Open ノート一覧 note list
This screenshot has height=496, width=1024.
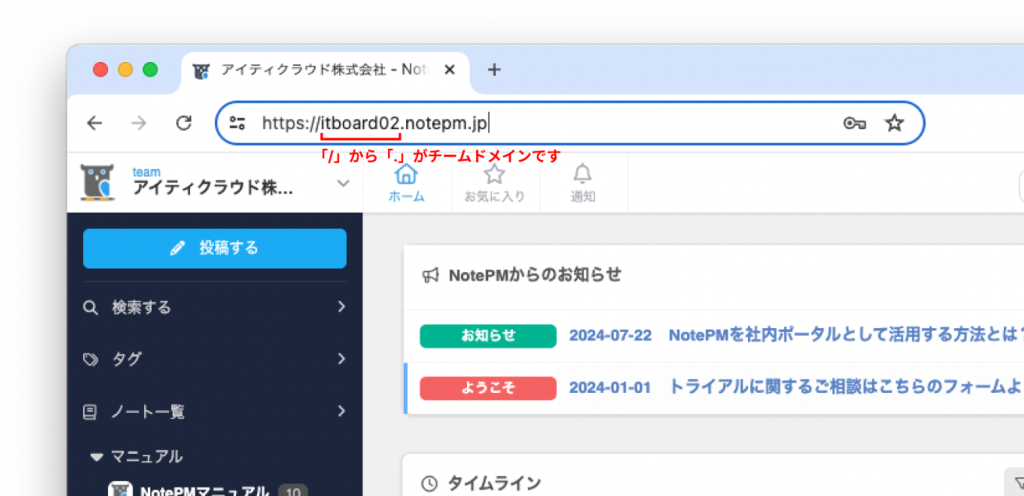coord(214,411)
